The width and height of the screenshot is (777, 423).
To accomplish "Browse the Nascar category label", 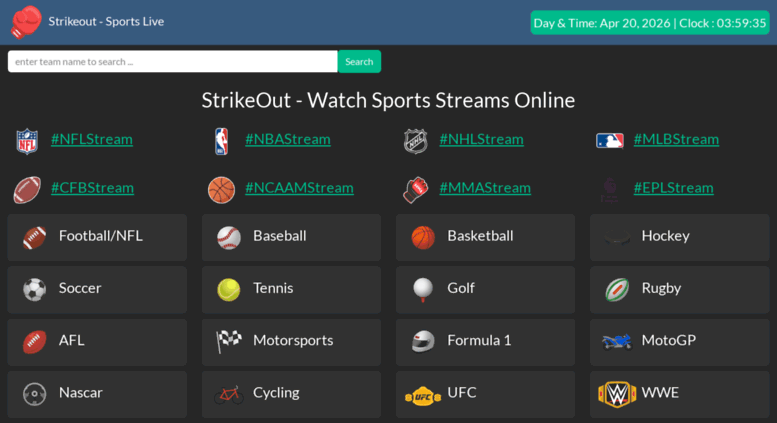I will [x=80, y=393].
